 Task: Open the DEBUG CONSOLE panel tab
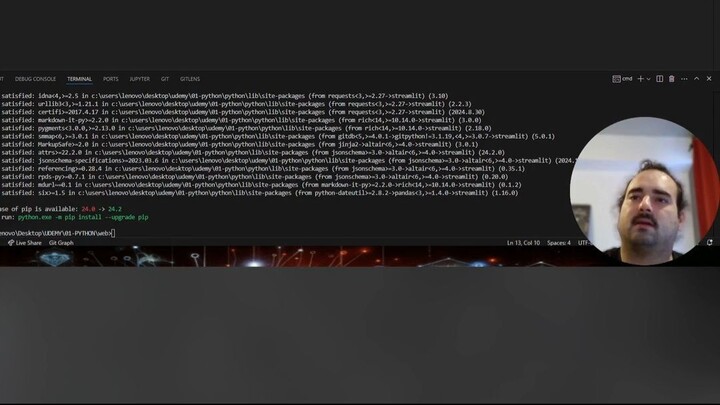click(x=35, y=79)
